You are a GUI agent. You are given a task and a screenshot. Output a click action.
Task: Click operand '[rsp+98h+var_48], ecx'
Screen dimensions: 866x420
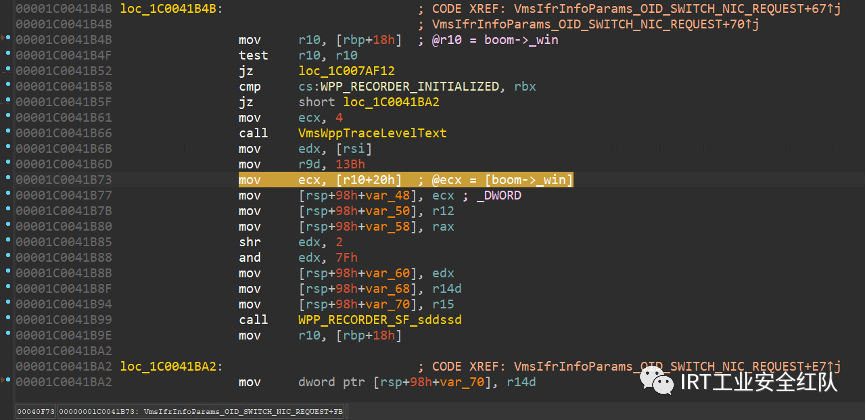(376, 196)
